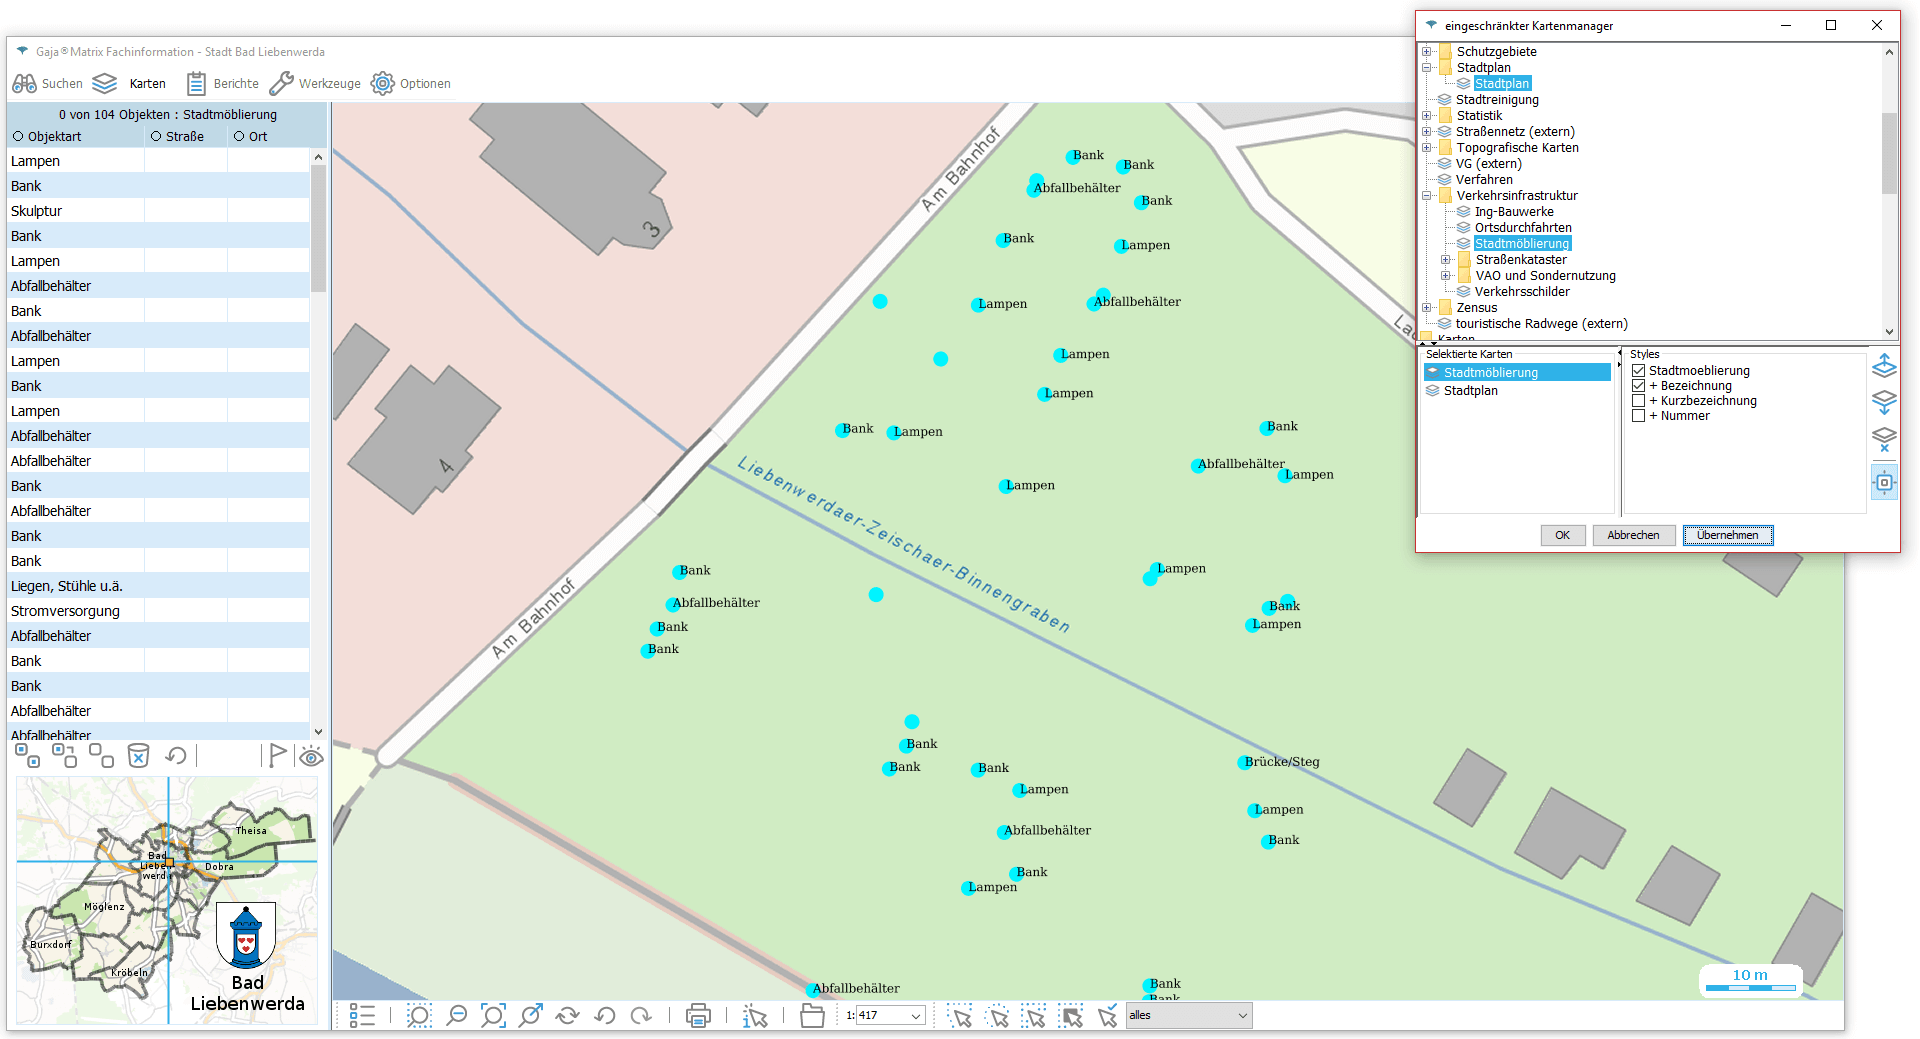Click the print map icon
This screenshot has height=1039, width=1920.
[698, 1016]
